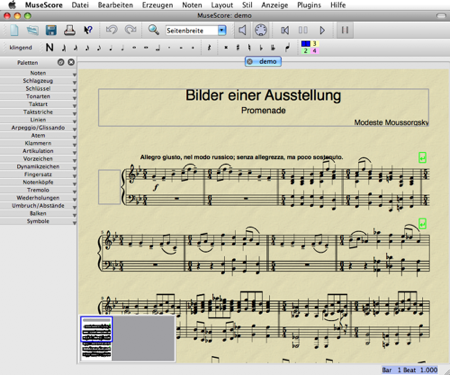This screenshot has width=450, height=375.
Task: Click the open file folder icon
Action: pyautogui.click(x=32, y=30)
